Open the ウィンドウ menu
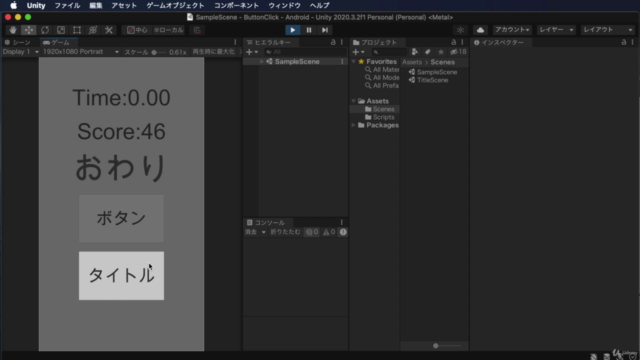This screenshot has width=640, height=360. pyautogui.click(x=284, y=5)
